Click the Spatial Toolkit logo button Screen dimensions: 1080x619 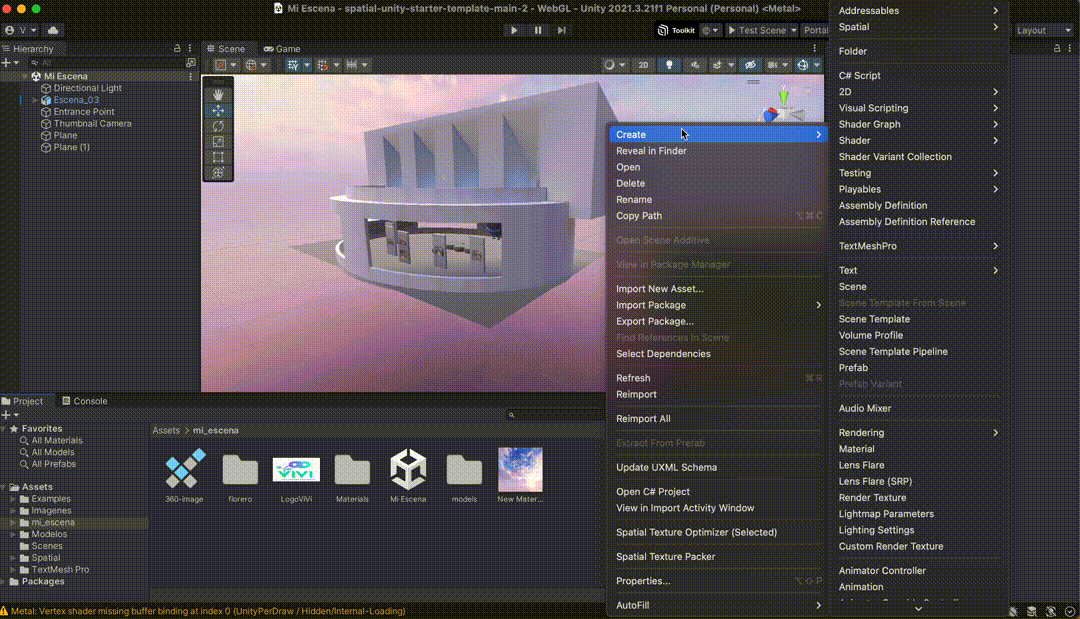point(676,30)
